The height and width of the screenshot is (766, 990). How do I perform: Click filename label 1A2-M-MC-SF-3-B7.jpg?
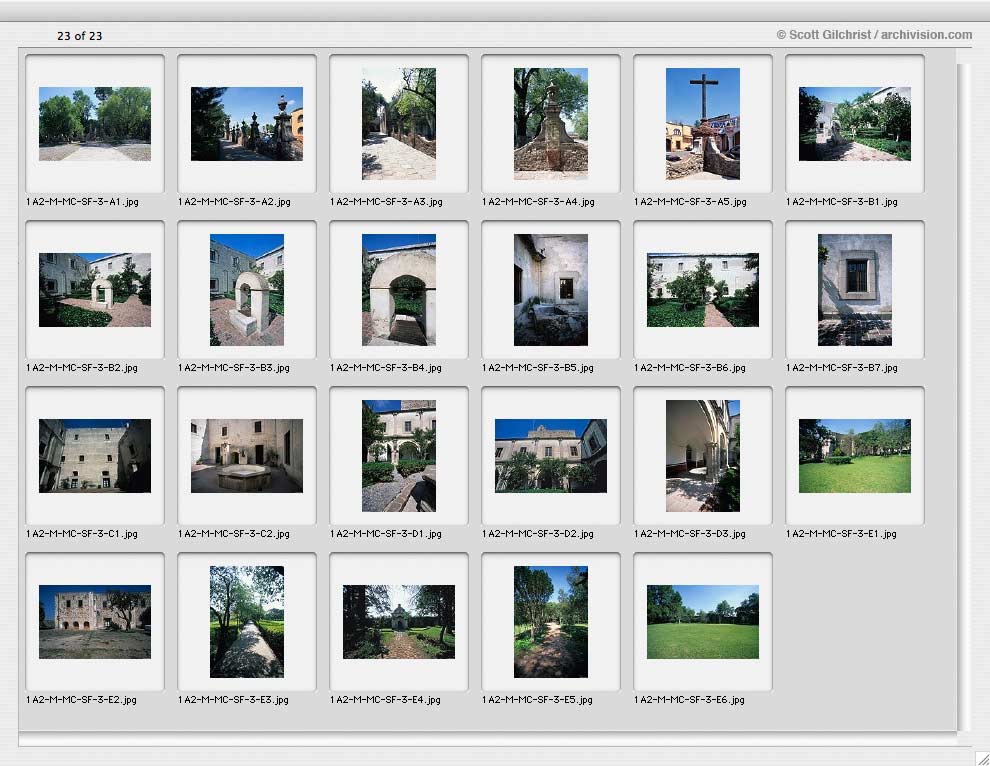tap(842, 368)
